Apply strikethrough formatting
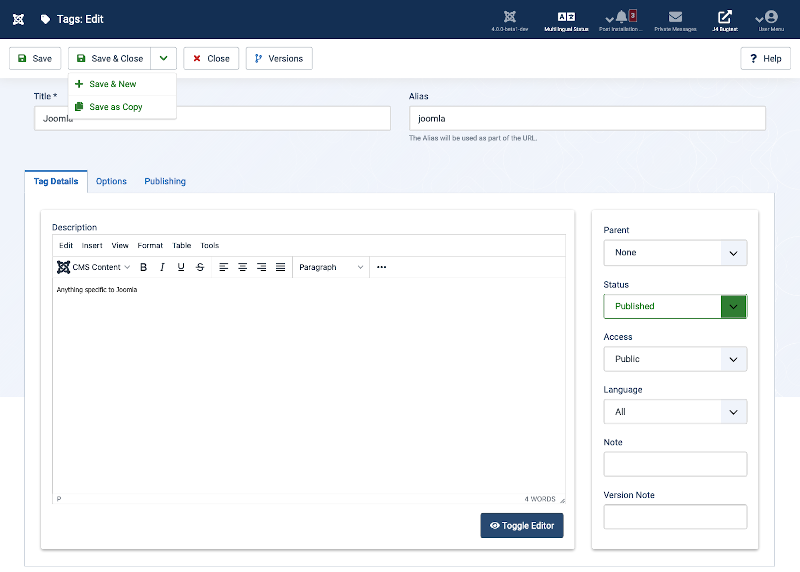The image size is (800, 572). click(x=200, y=267)
